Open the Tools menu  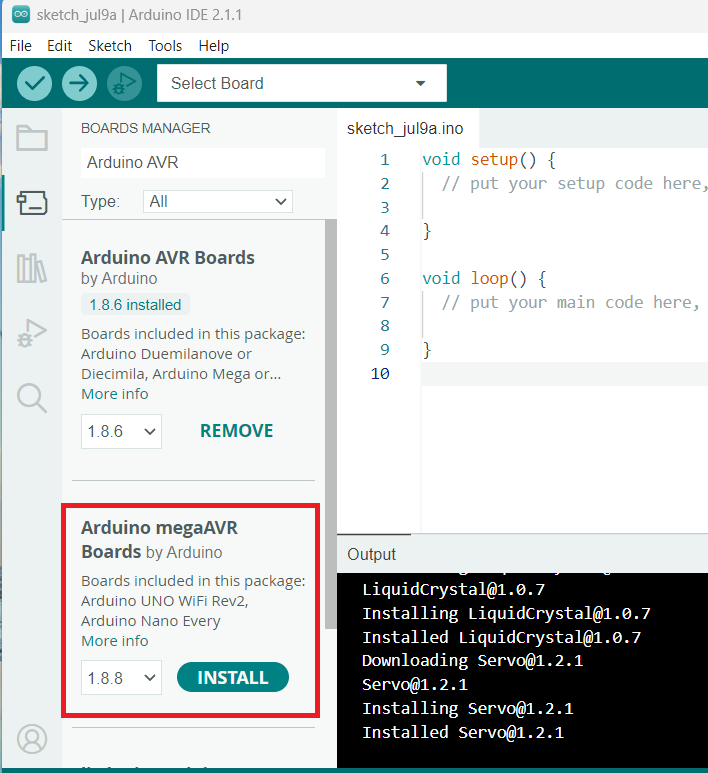(165, 46)
